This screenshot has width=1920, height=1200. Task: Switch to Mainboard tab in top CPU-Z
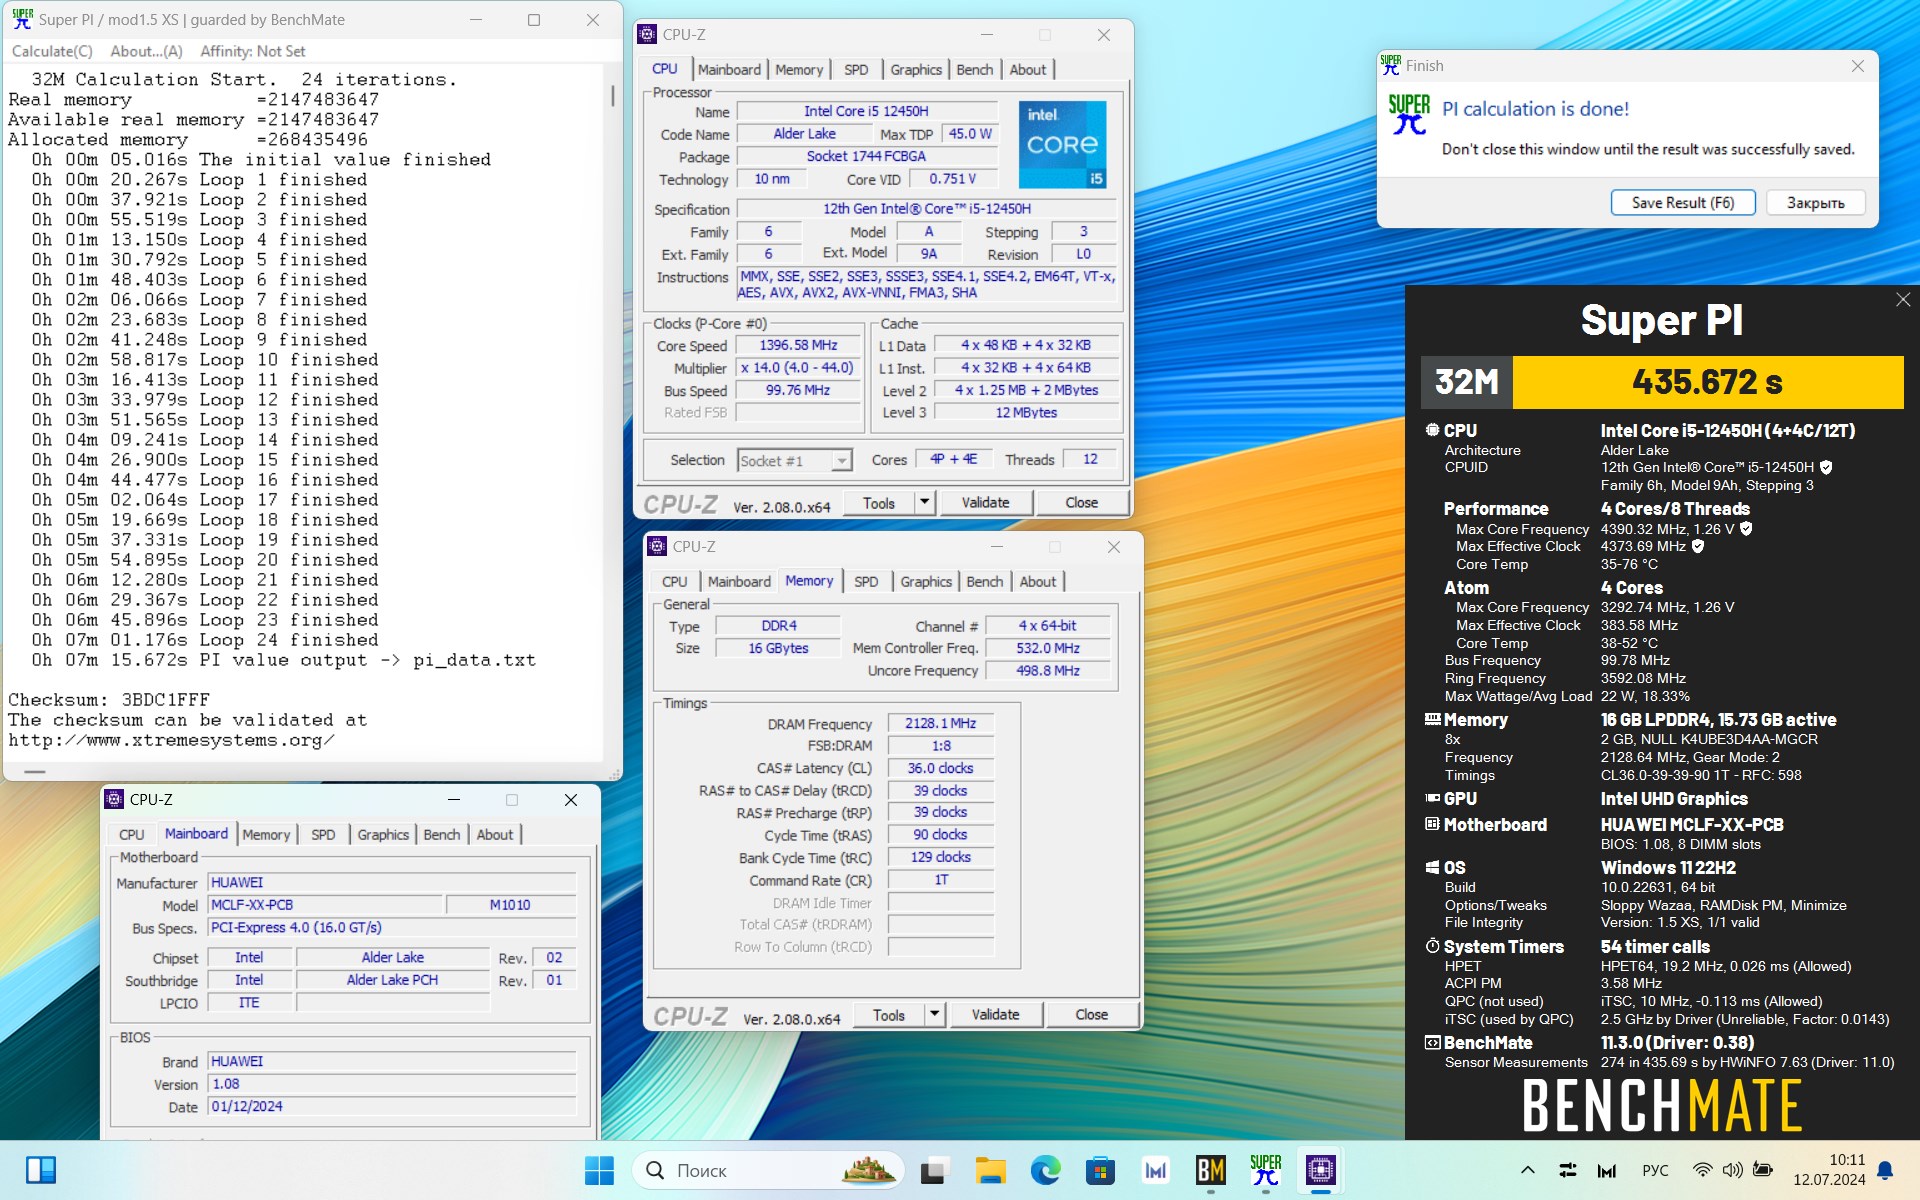coord(729,69)
